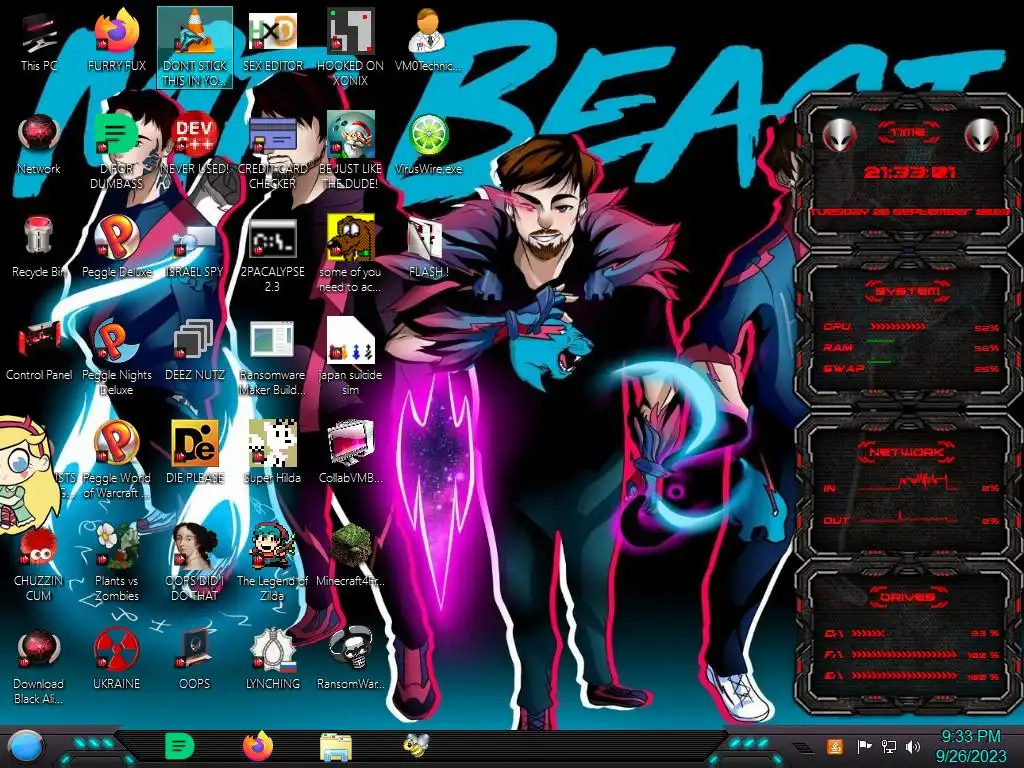The image size is (1024, 768).
Task: Click the CPU usage bar in SYSTEM
Action: coord(897,326)
